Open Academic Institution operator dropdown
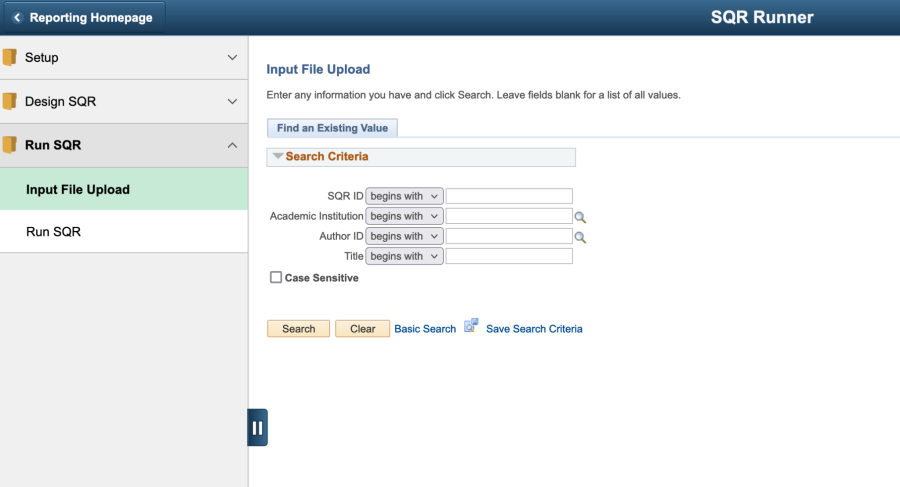900x487 pixels. coord(404,216)
